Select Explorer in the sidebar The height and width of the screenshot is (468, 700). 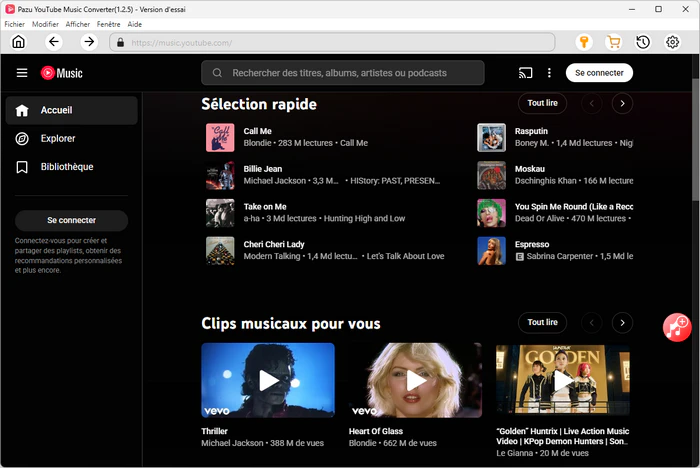coord(71,138)
